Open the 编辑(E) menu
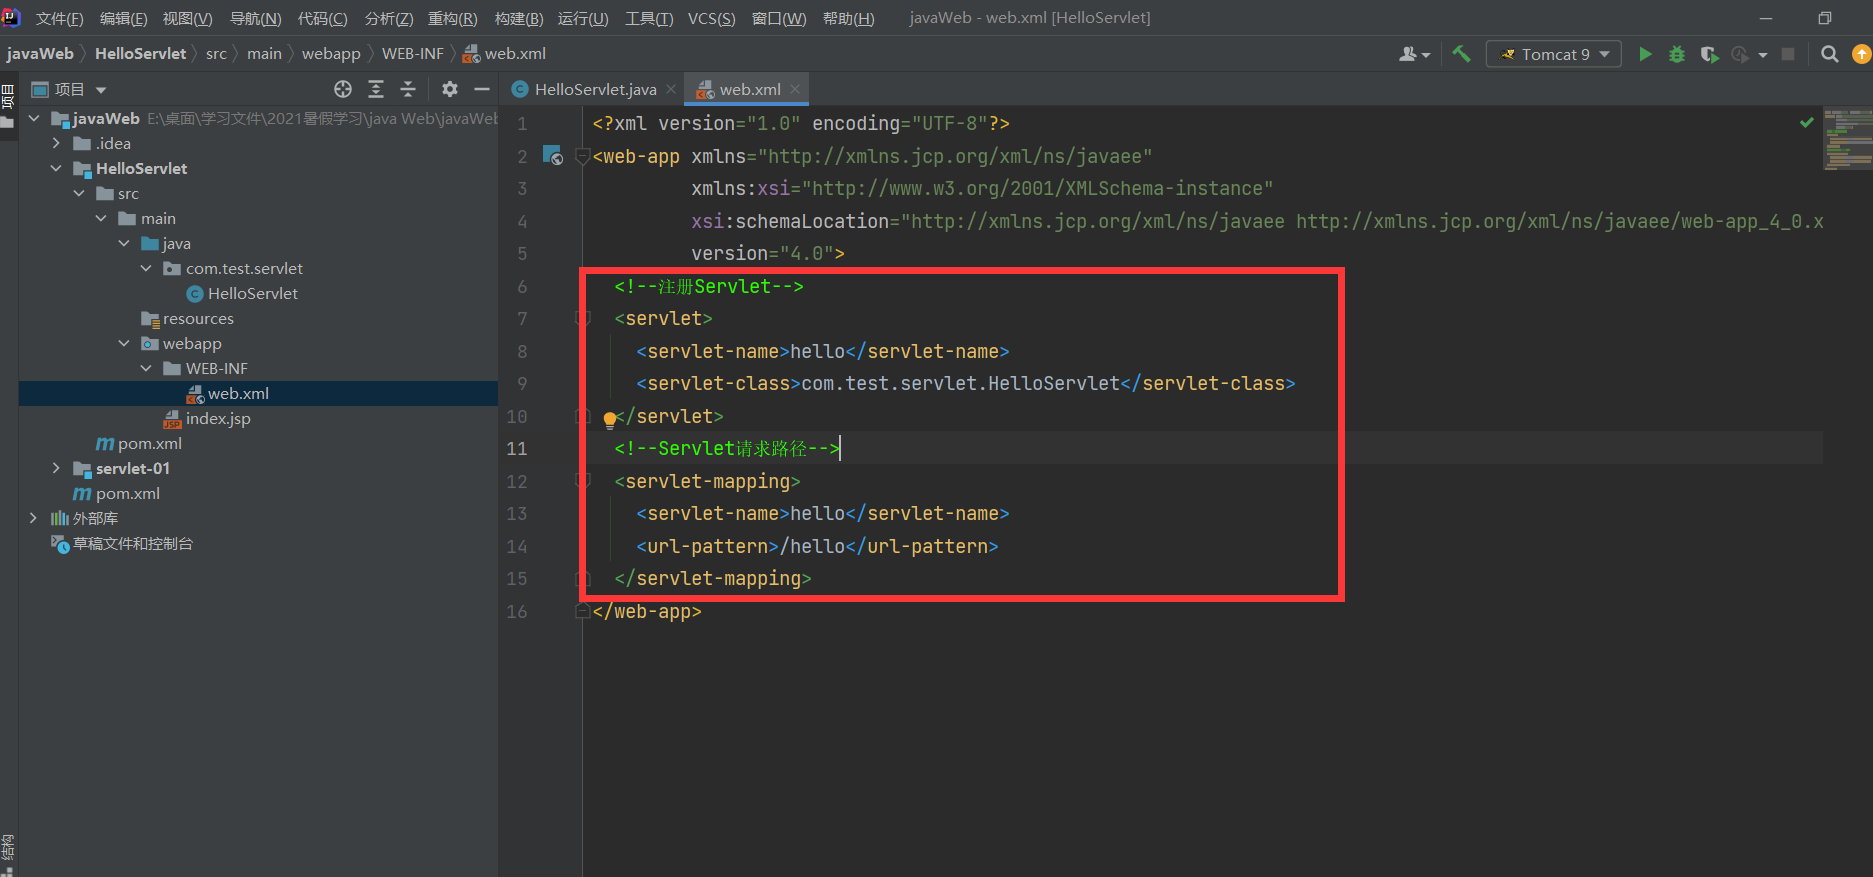The image size is (1873, 877). coord(123,18)
